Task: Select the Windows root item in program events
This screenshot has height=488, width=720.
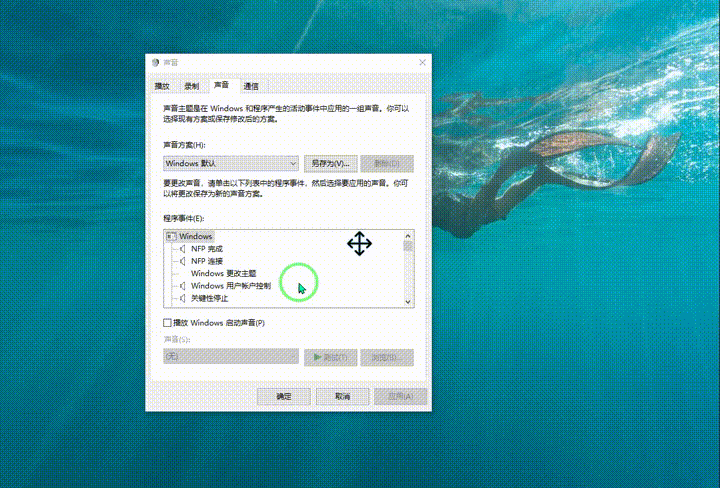Action: [196, 236]
